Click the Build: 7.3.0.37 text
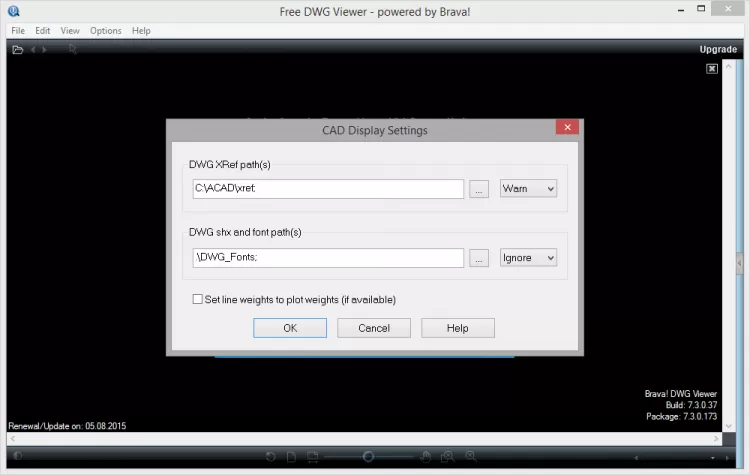This screenshot has height=475, width=750. pyautogui.click(x=691, y=405)
